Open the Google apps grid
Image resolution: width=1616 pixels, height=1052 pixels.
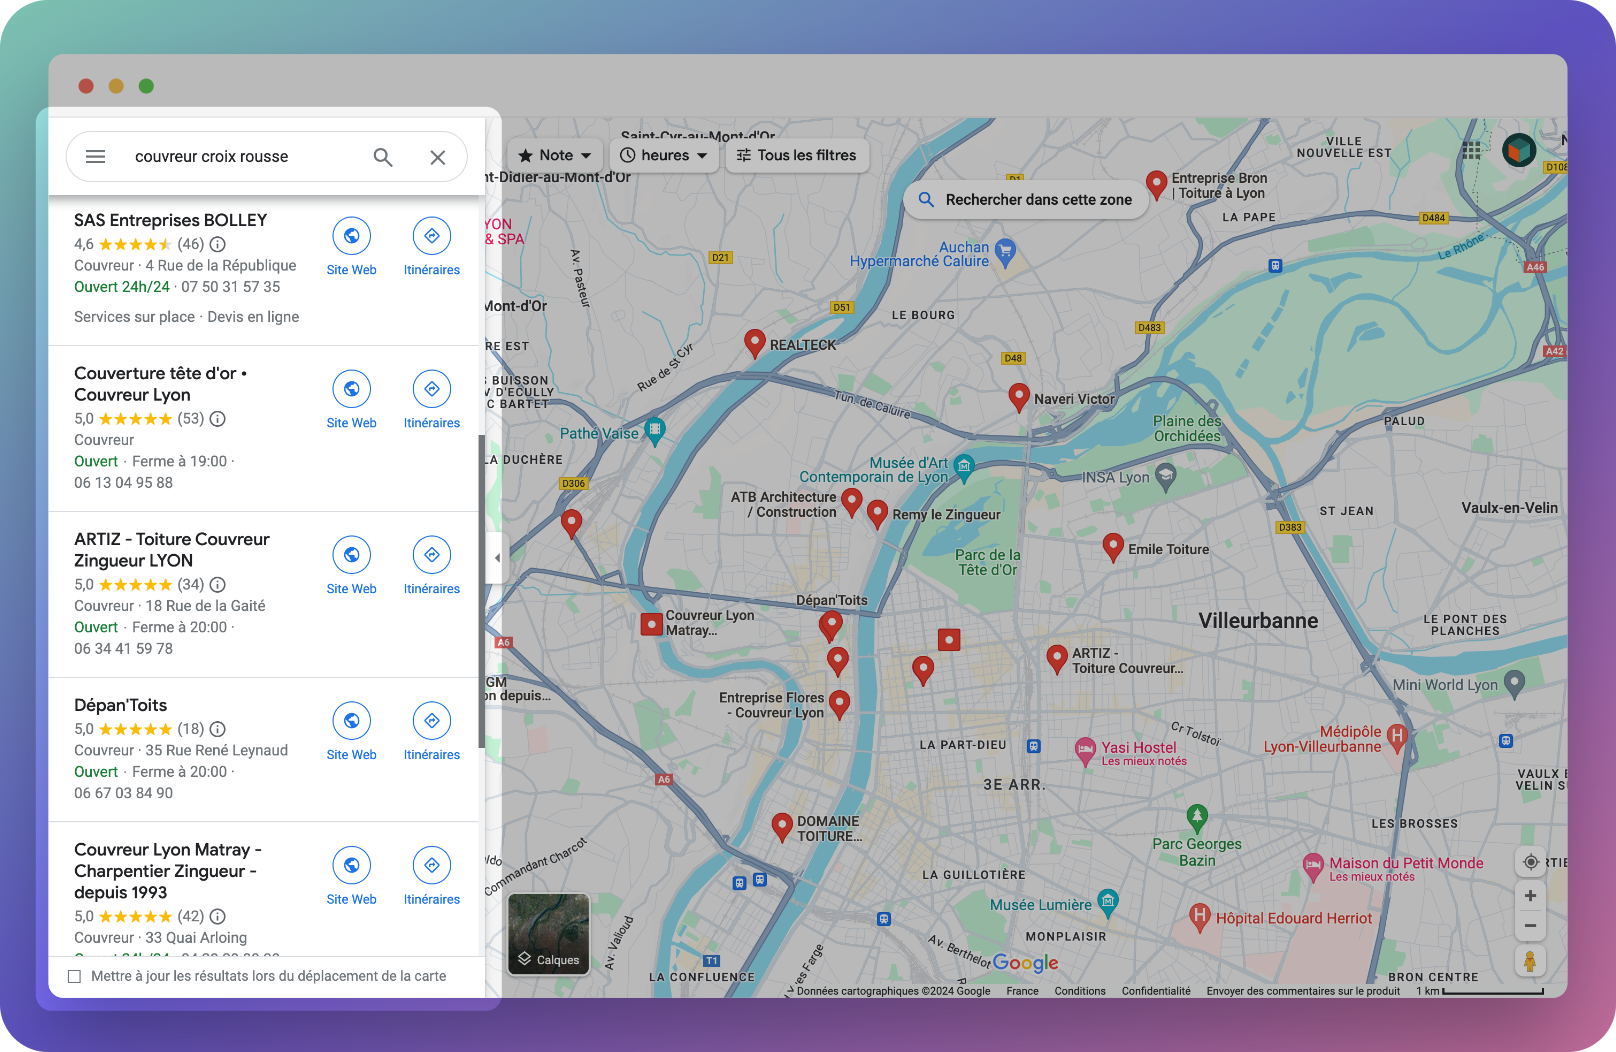click(1471, 150)
